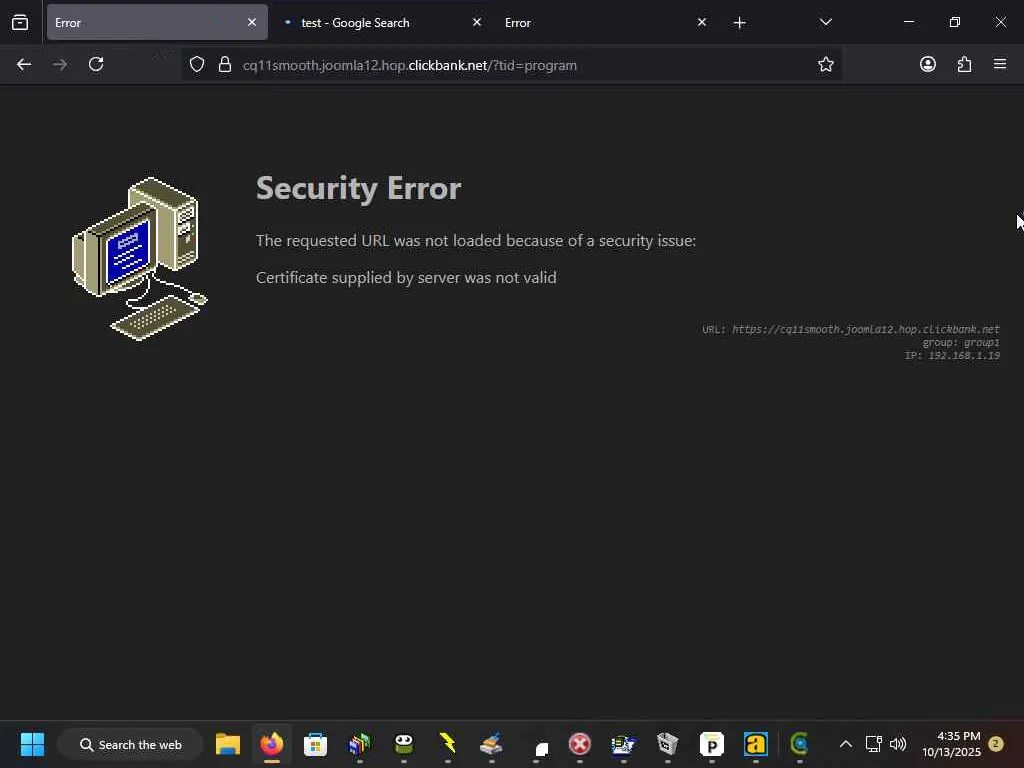Viewport: 1024px width, 768px height.
Task: Focus the address bar URL text
Action: [x=409, y=65]
